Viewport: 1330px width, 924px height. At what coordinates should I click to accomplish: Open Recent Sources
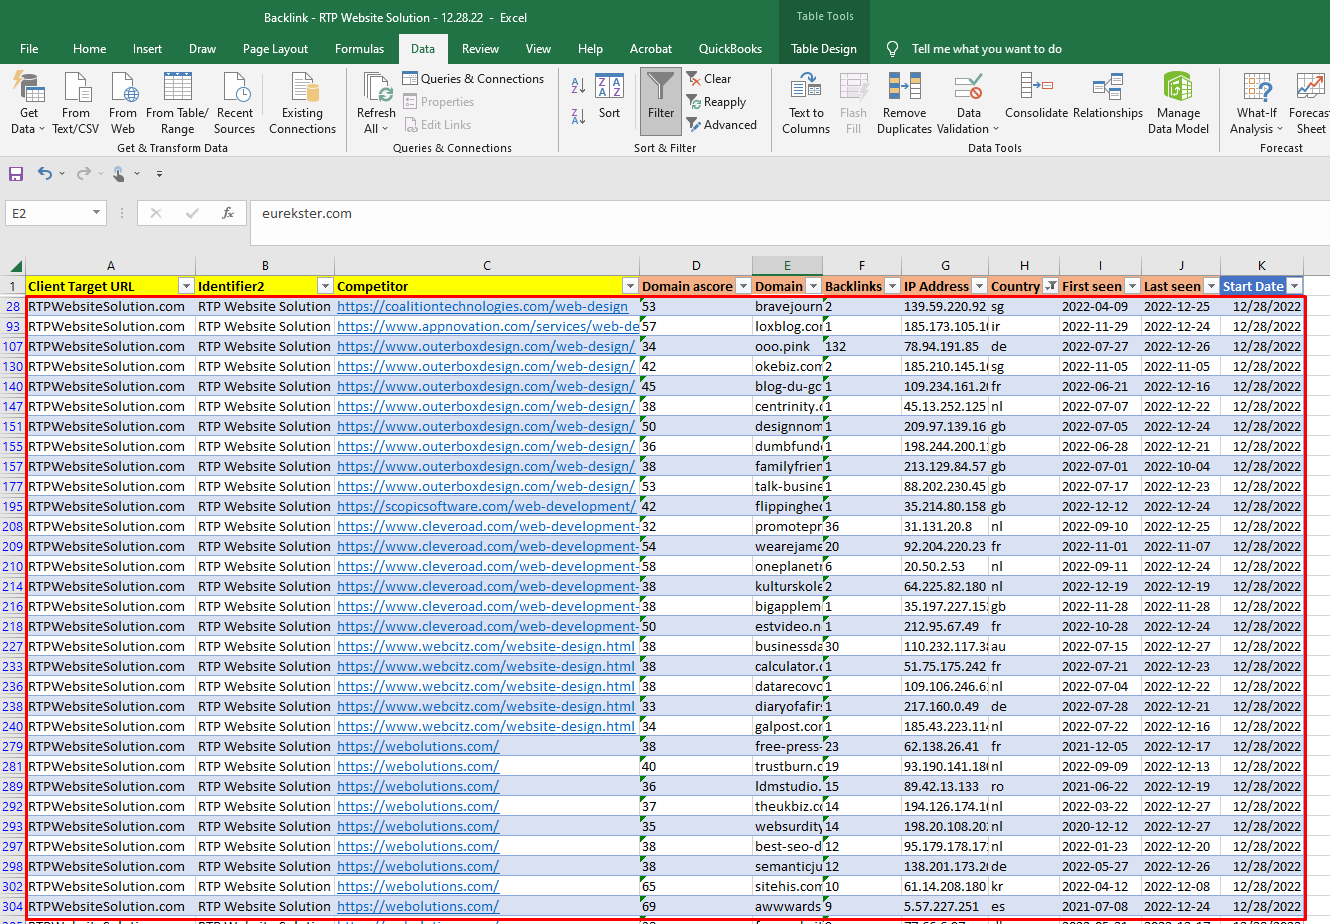click(235, 104)
